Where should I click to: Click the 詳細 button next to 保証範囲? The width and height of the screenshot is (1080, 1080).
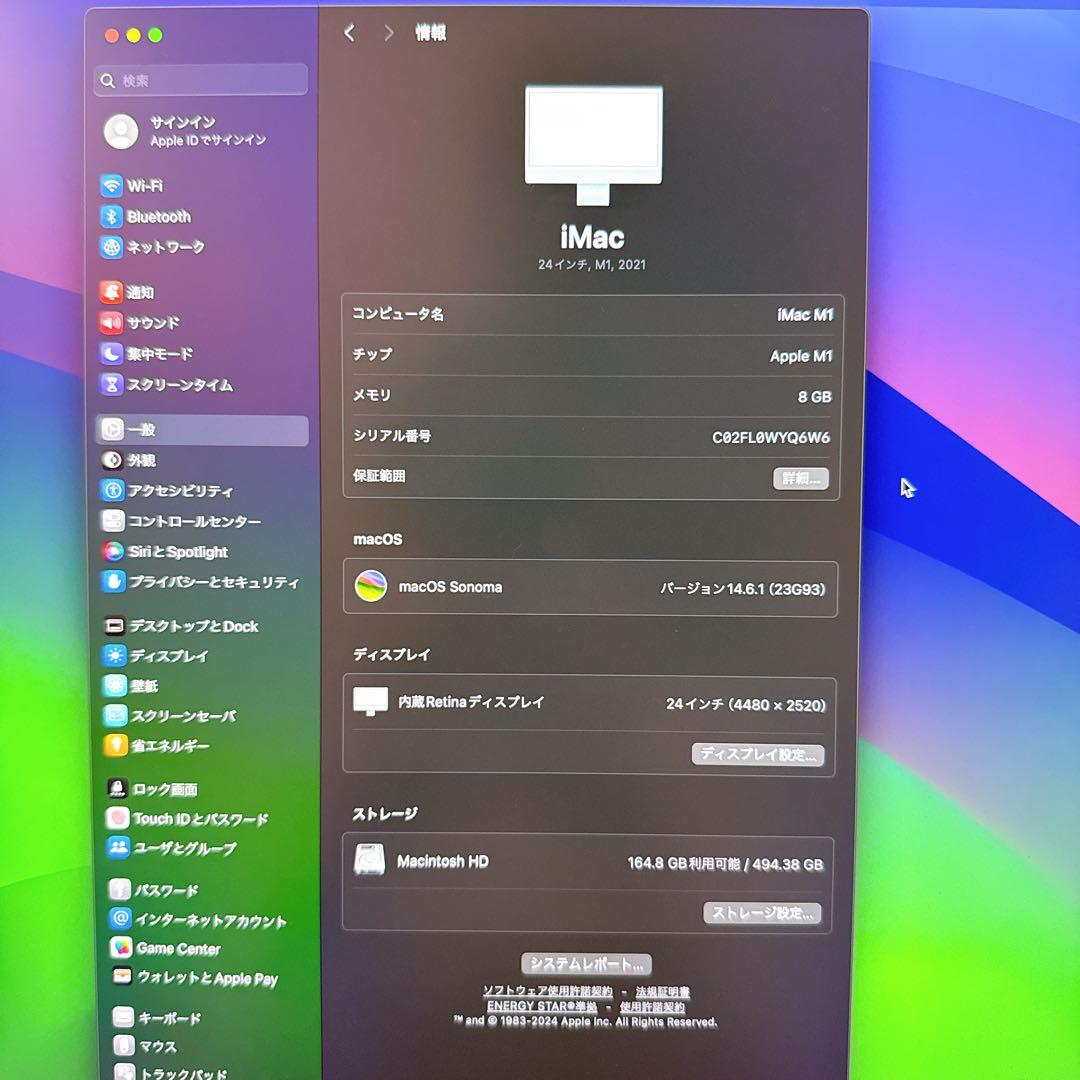(x=800, y=479)
